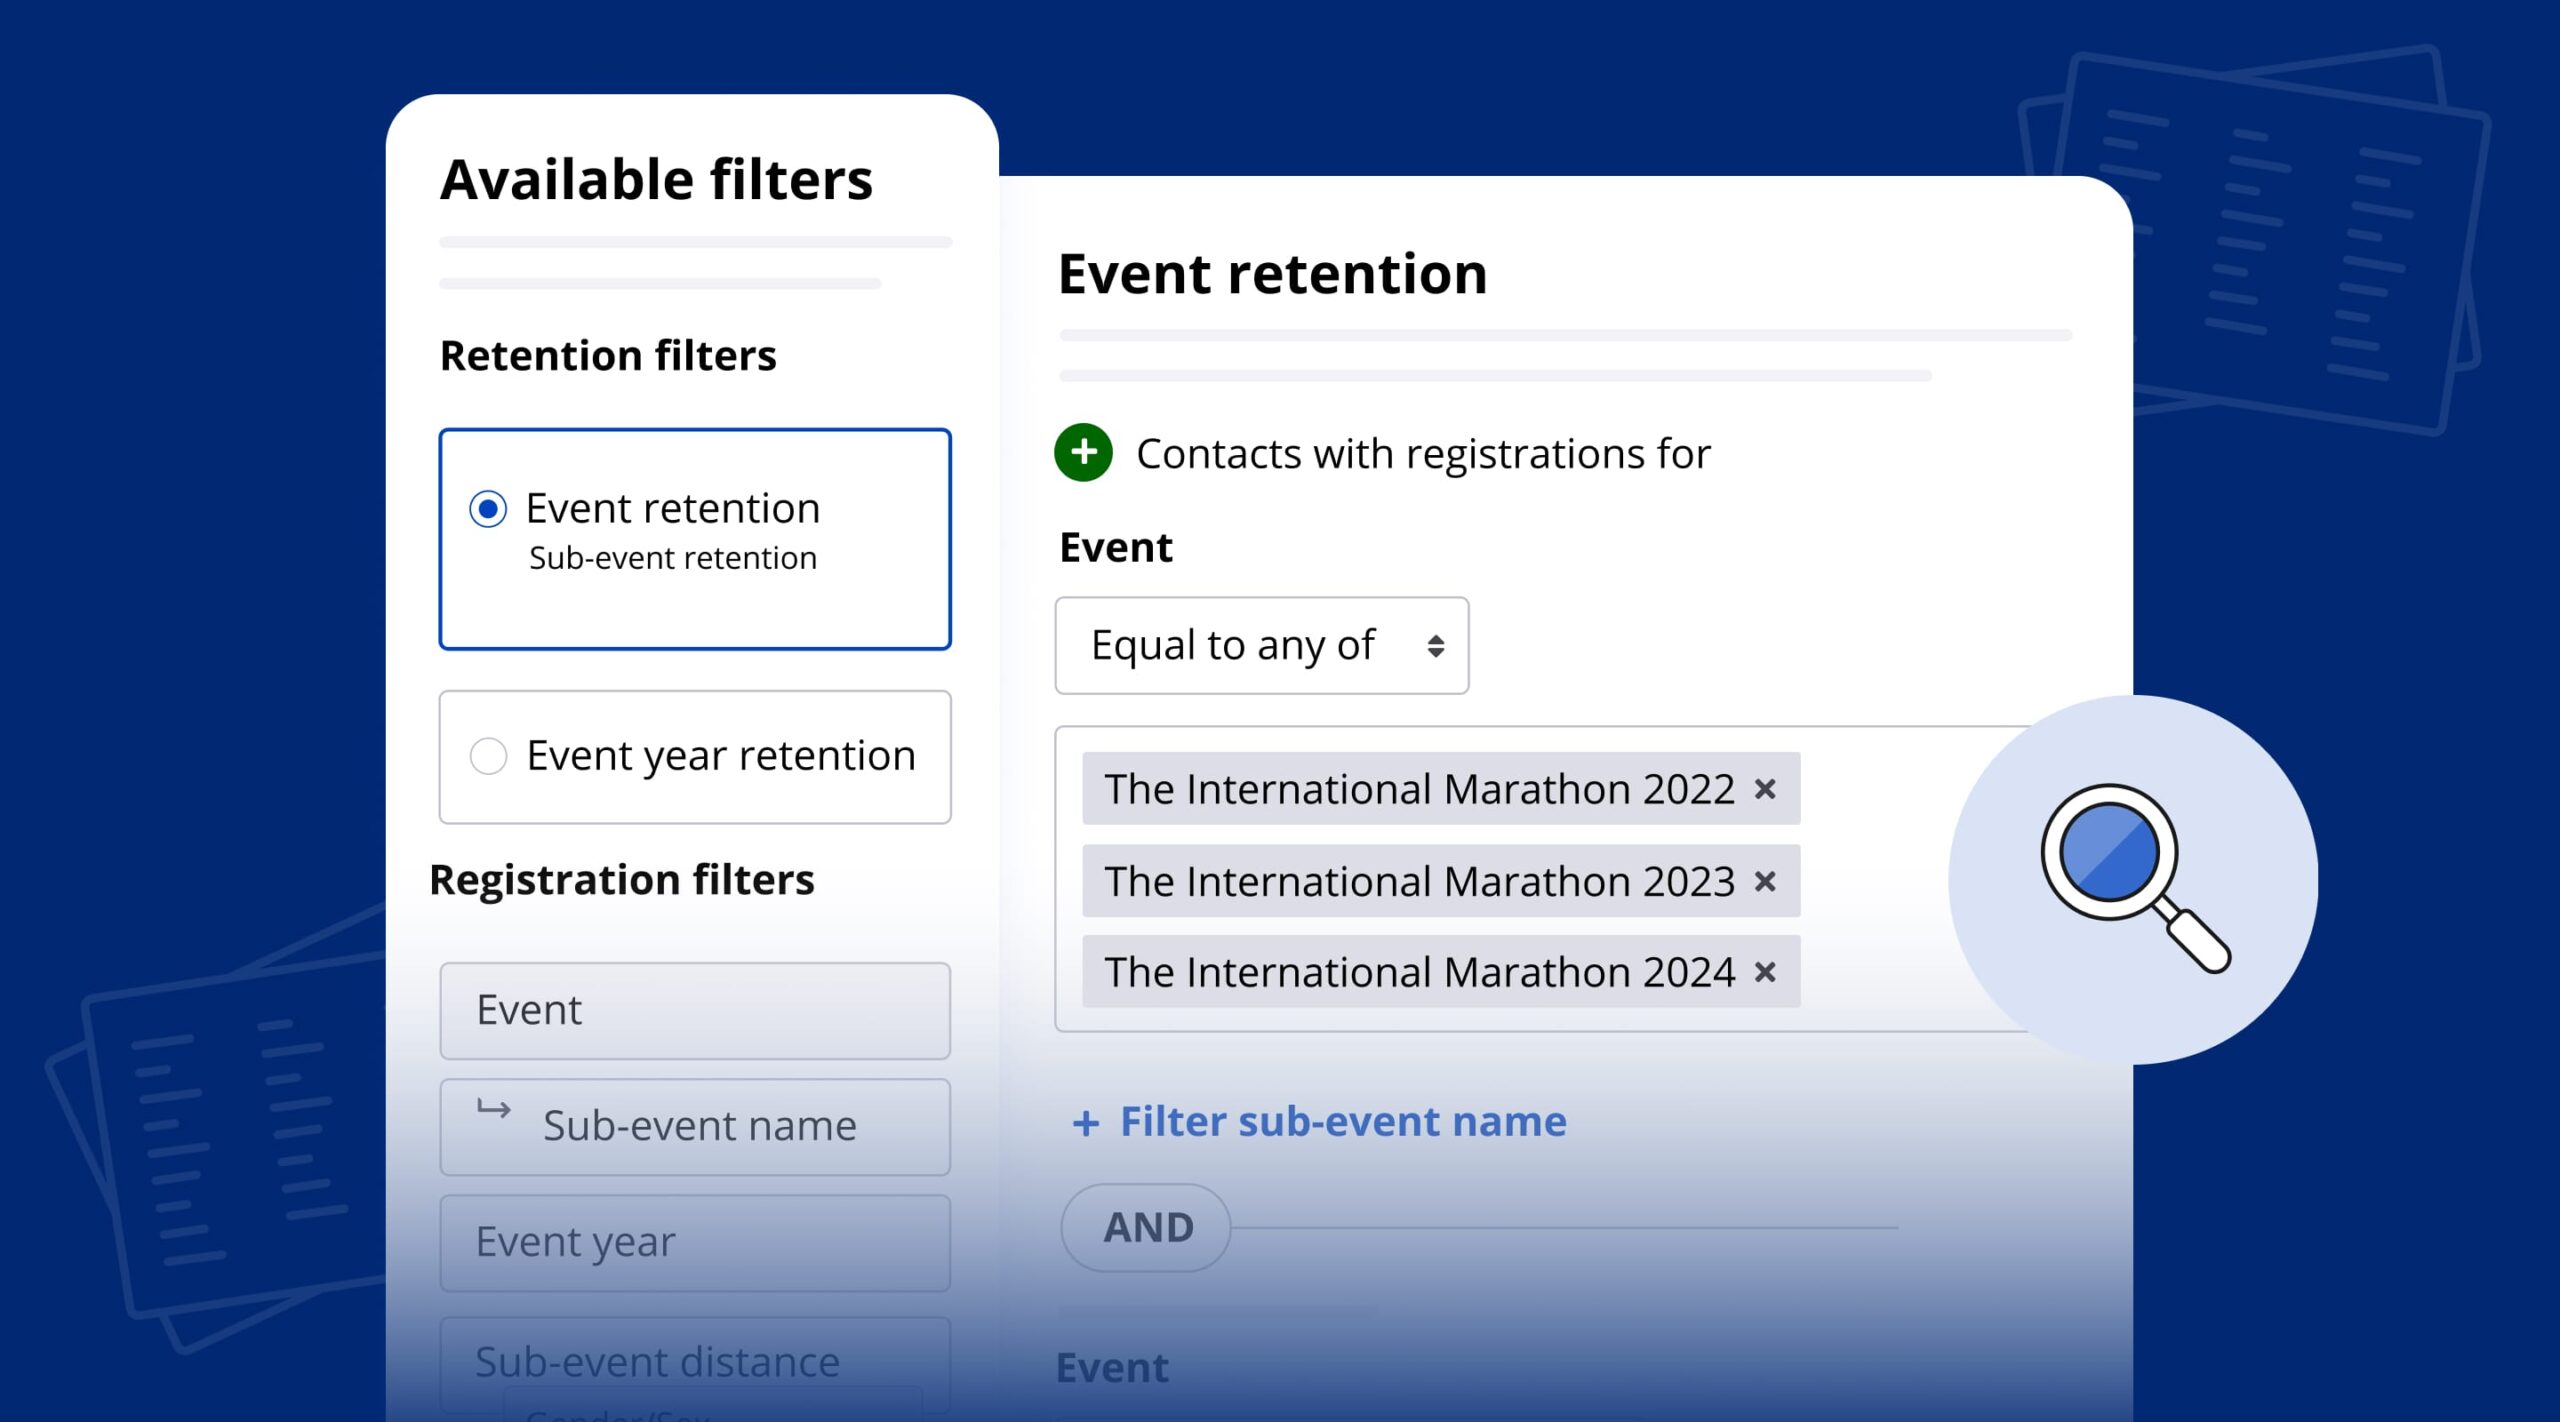This screenshot has width=2560, height=1422.
Task: Click the plus icon beside Filter sub-event name
Action: pos(1085,1123)
